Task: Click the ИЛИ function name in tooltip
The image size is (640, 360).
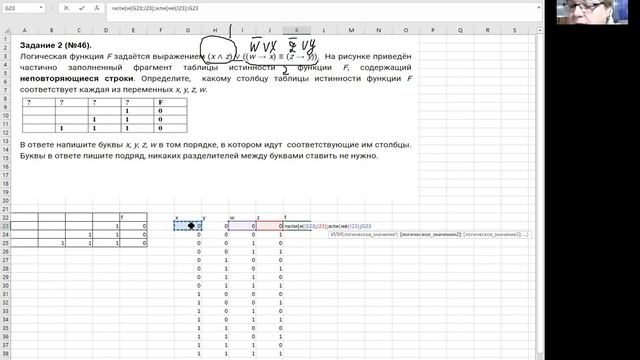Action: pyautogui.click(x=337, y=235)
